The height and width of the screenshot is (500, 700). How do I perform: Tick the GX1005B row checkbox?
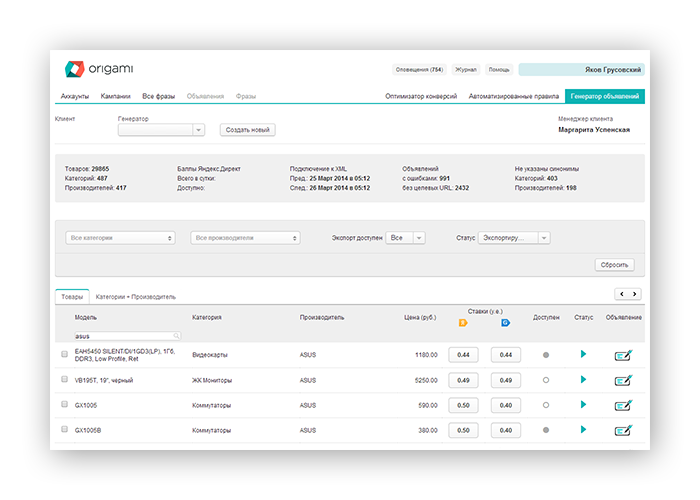[65, 430]
